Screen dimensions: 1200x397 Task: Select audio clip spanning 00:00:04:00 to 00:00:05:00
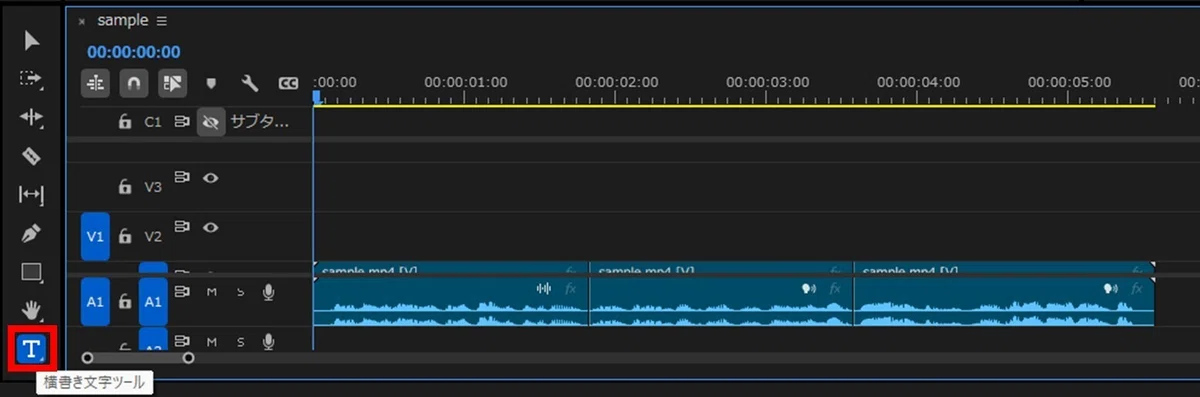coord(1004,301)
